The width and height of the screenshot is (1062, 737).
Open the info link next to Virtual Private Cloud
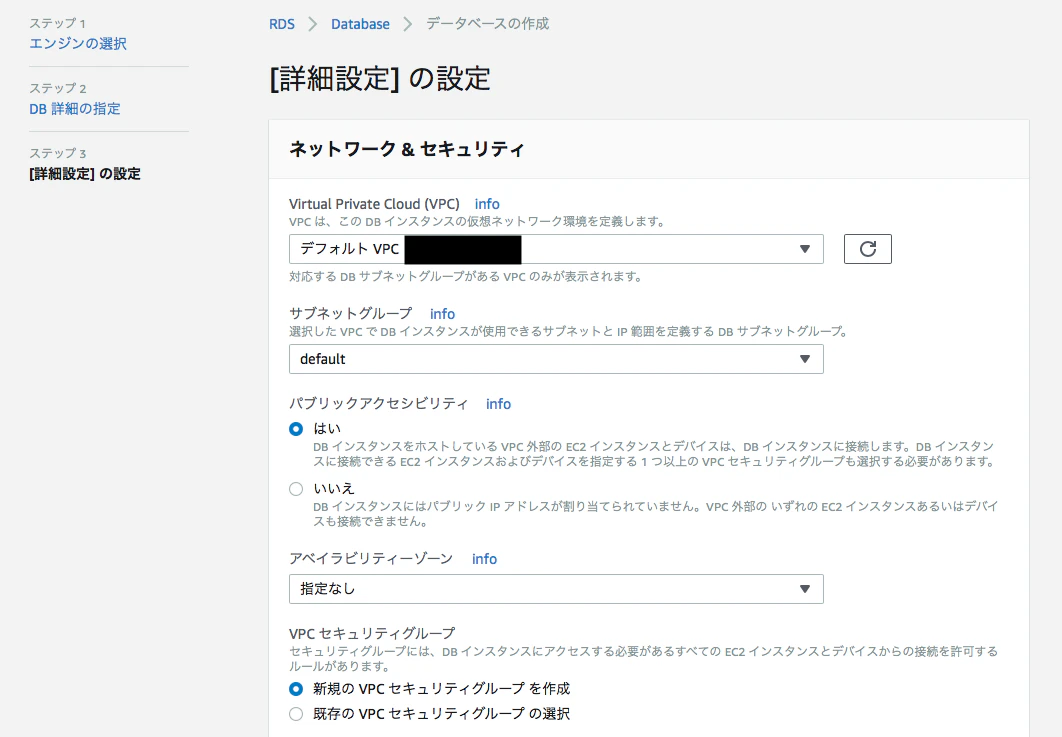487,203
